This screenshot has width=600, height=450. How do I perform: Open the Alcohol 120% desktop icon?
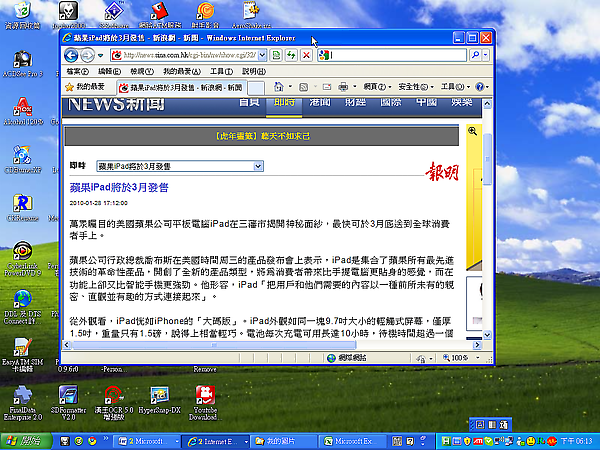point(23,112)
